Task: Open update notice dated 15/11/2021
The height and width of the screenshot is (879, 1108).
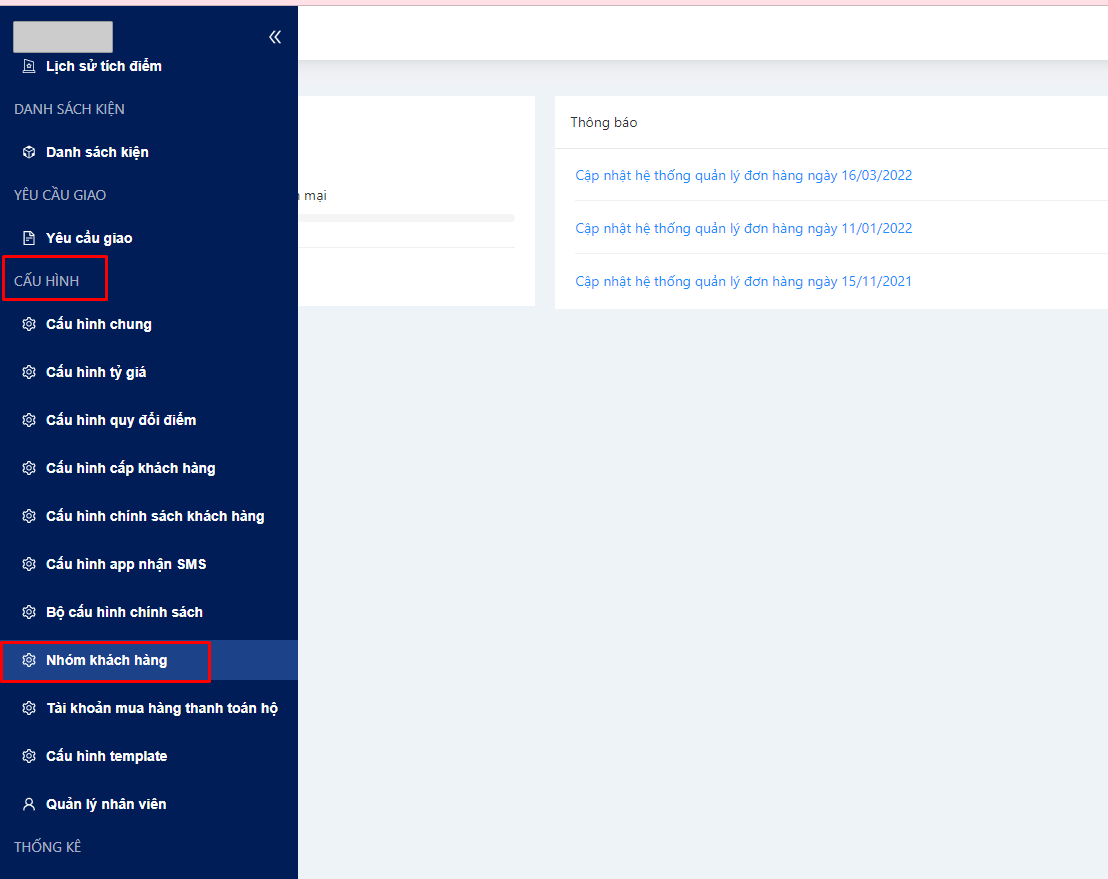Action: coord(743,281)
